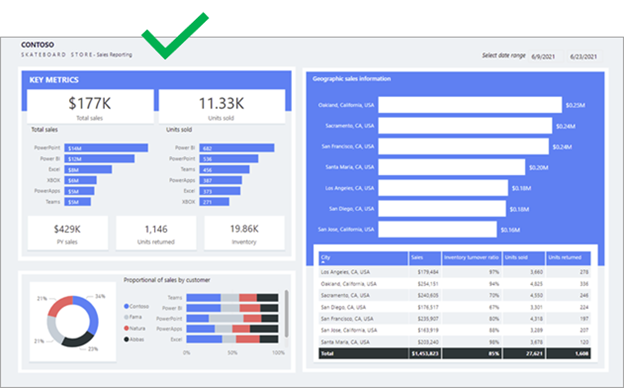Click "Proportional of sales by customer" title
Screen dimensions: 624x388
(167, 280)
